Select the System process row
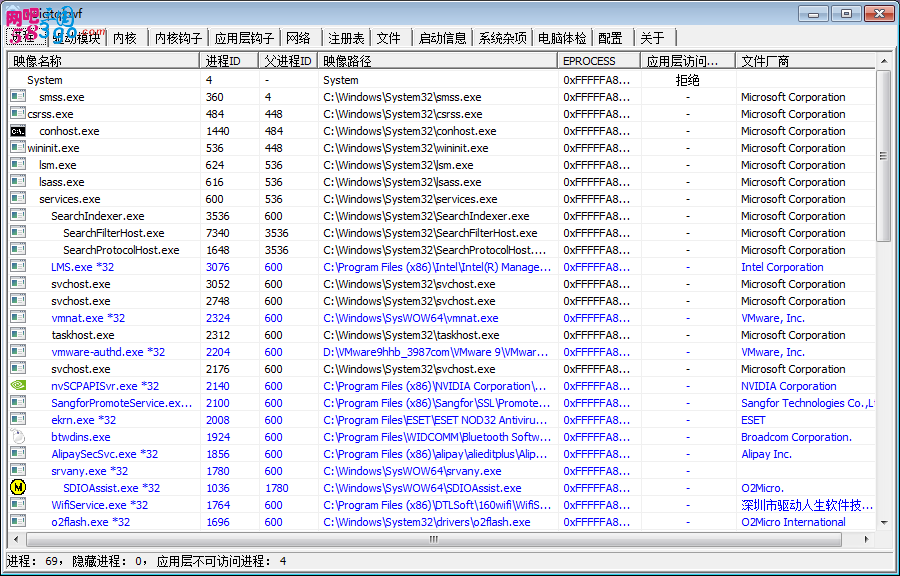 pos(441,80)
